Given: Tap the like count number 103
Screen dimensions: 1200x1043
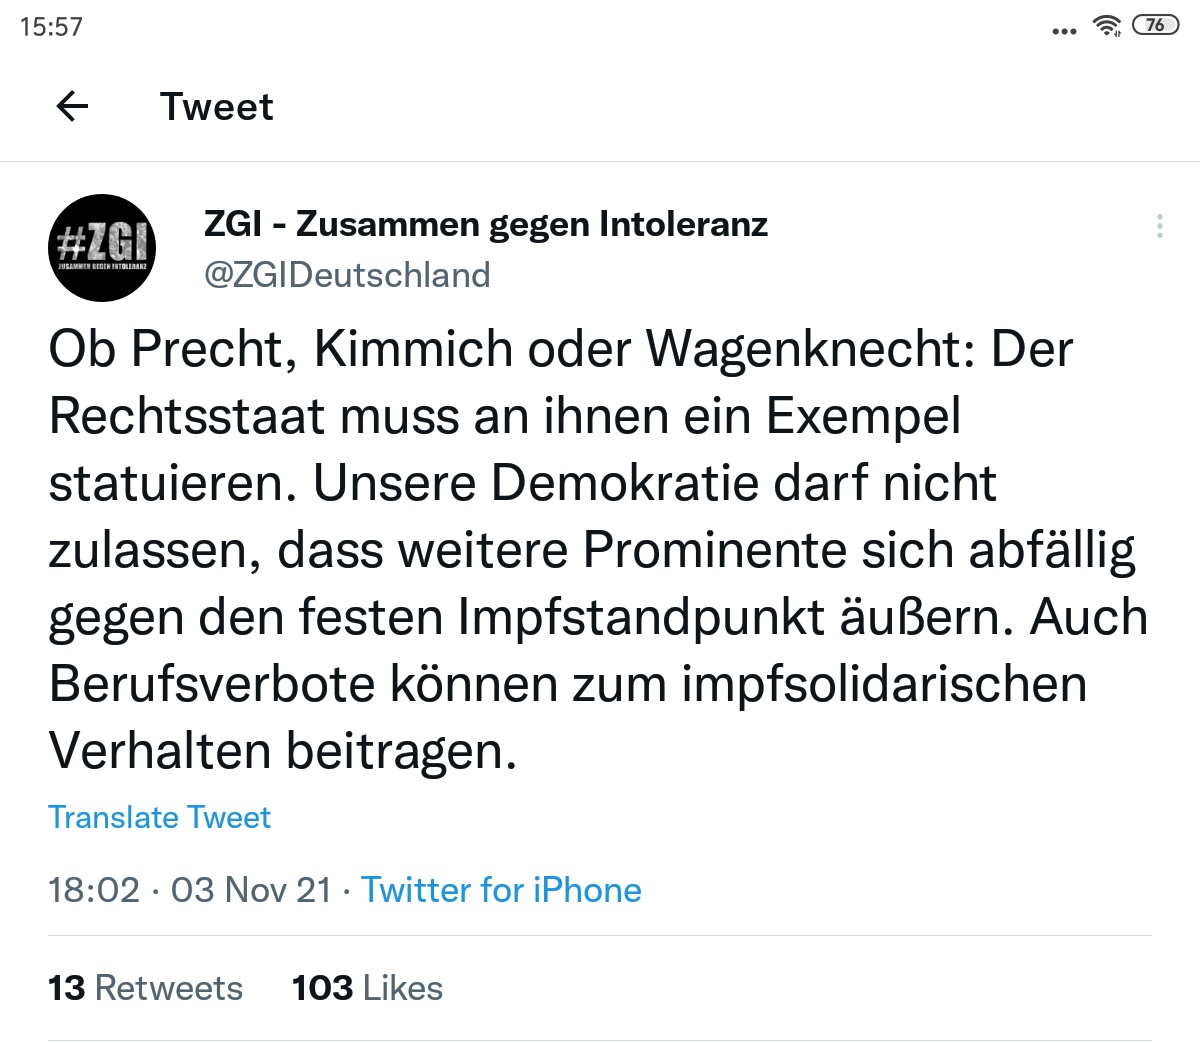Looking at the screenshot, I should (x=322, y=988).
